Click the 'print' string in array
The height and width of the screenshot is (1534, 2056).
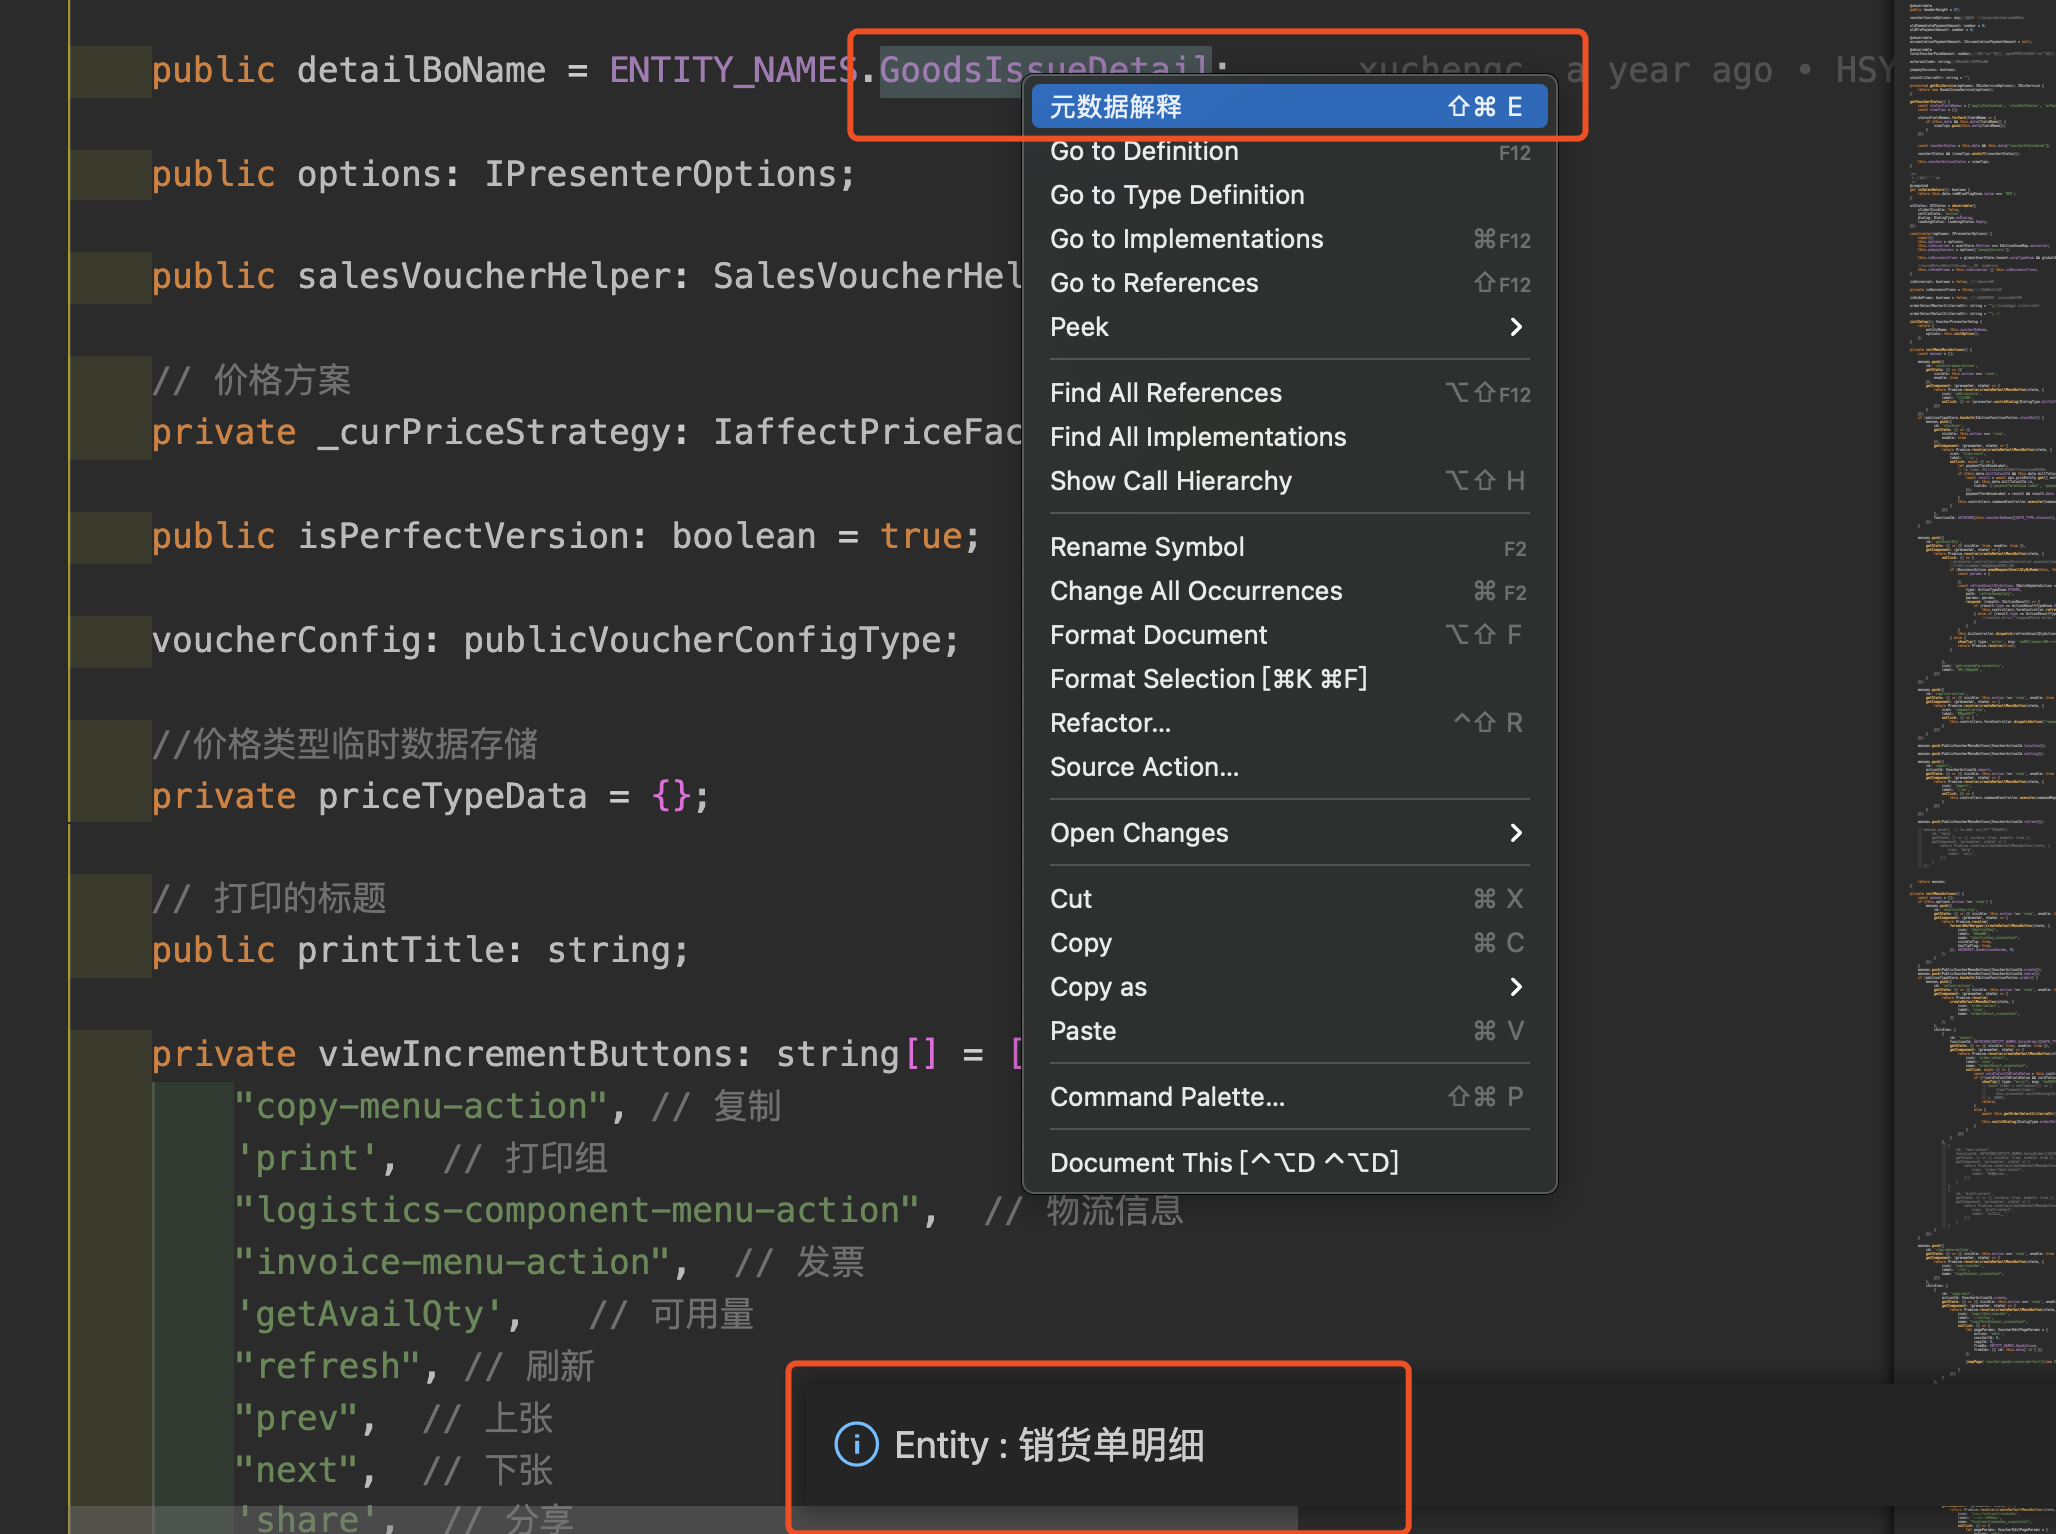coord(307,1158)
